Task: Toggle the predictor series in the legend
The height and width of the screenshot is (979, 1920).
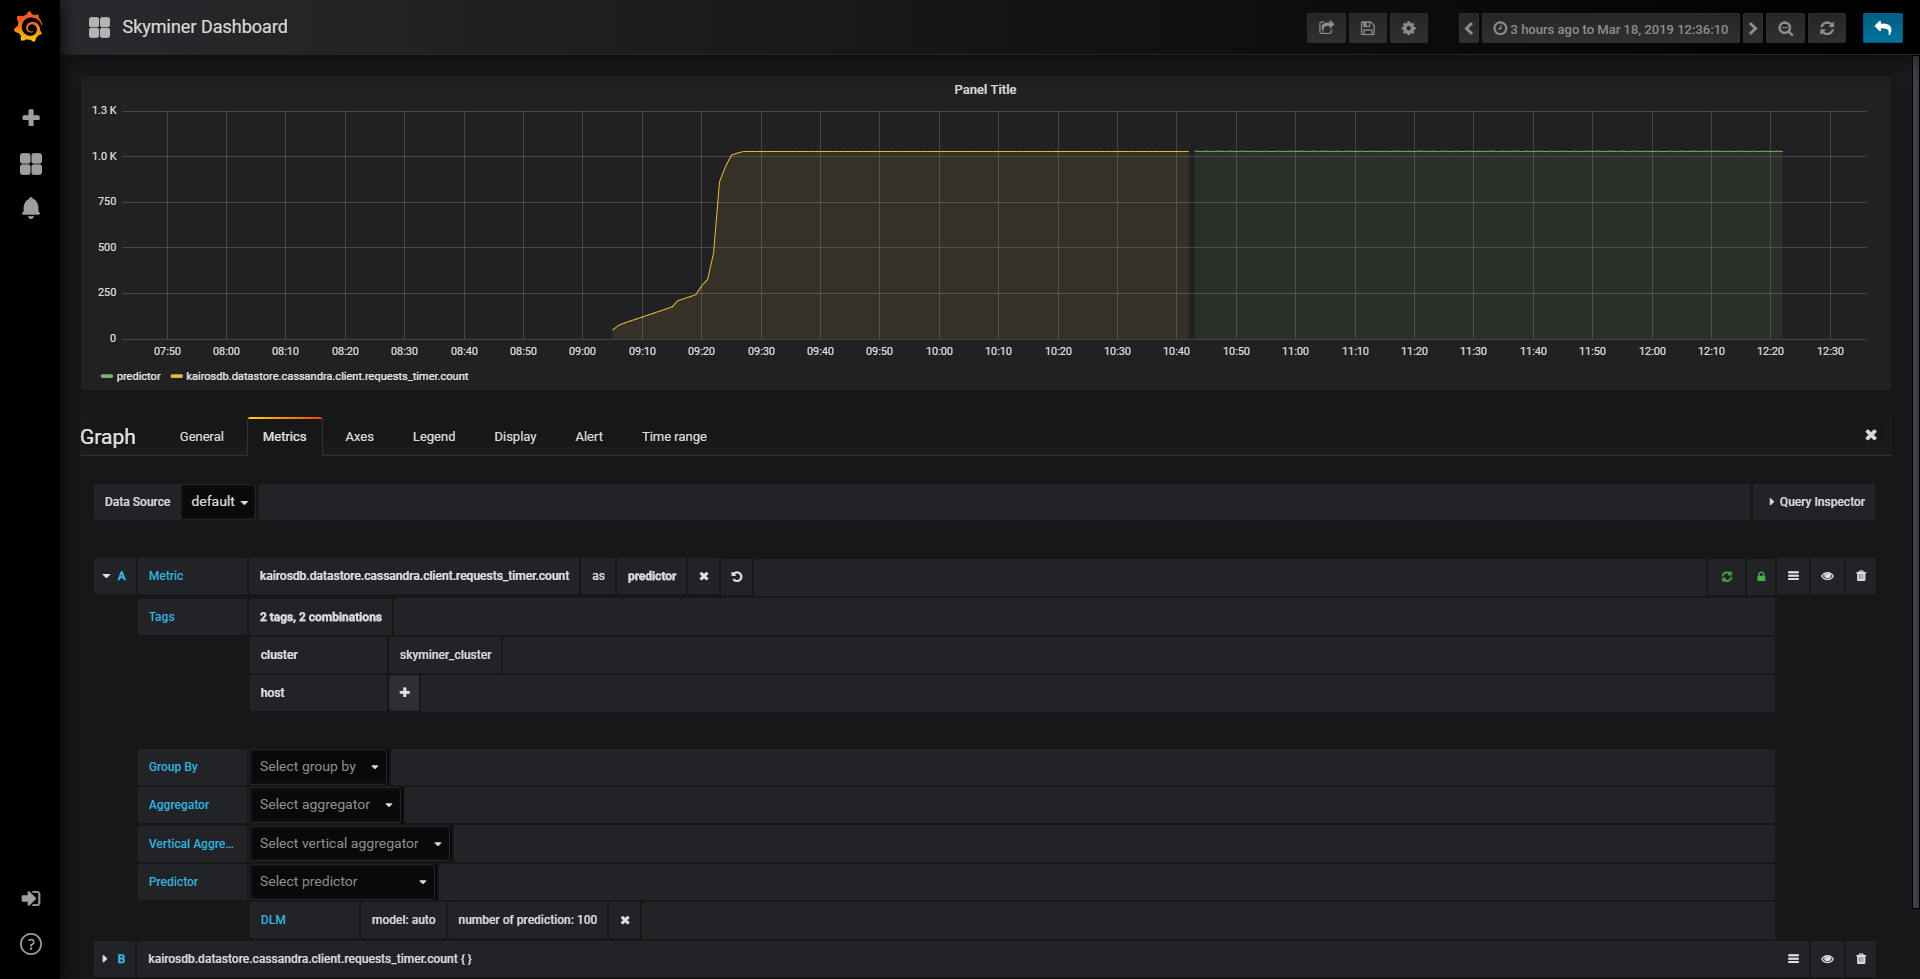Action: tap(139, 377)
